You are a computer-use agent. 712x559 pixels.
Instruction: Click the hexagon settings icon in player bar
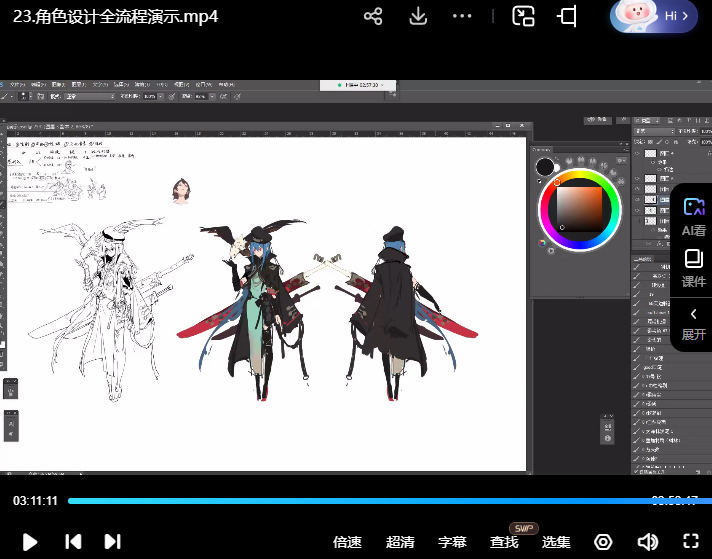(x=603, y=542)
